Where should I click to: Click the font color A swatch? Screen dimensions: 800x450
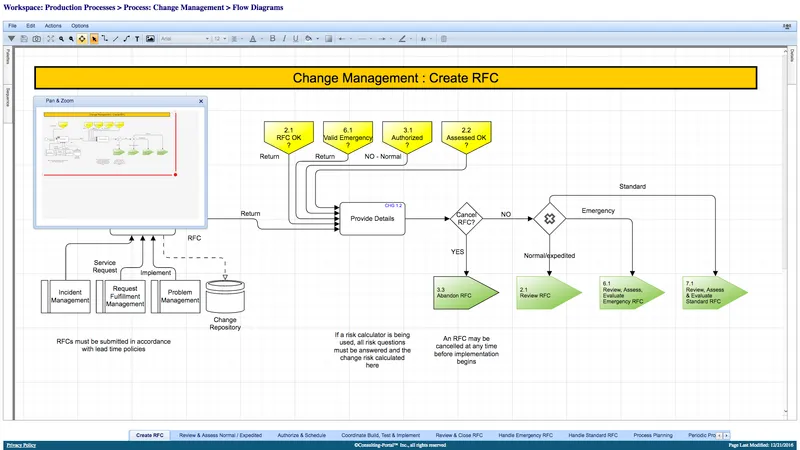coord(253,39)
